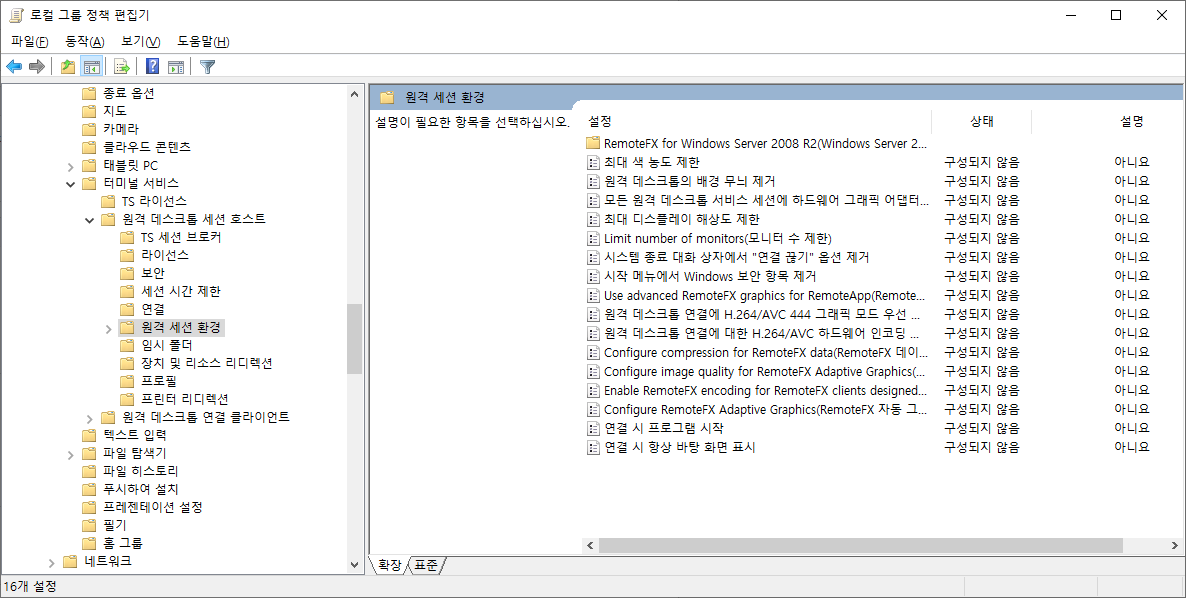Click the 구성되지 않음 state of 최대 색 농도 제한
The width and height of the screenshot is (1186, 598).
pyautogui.click(x=982, y=162)
